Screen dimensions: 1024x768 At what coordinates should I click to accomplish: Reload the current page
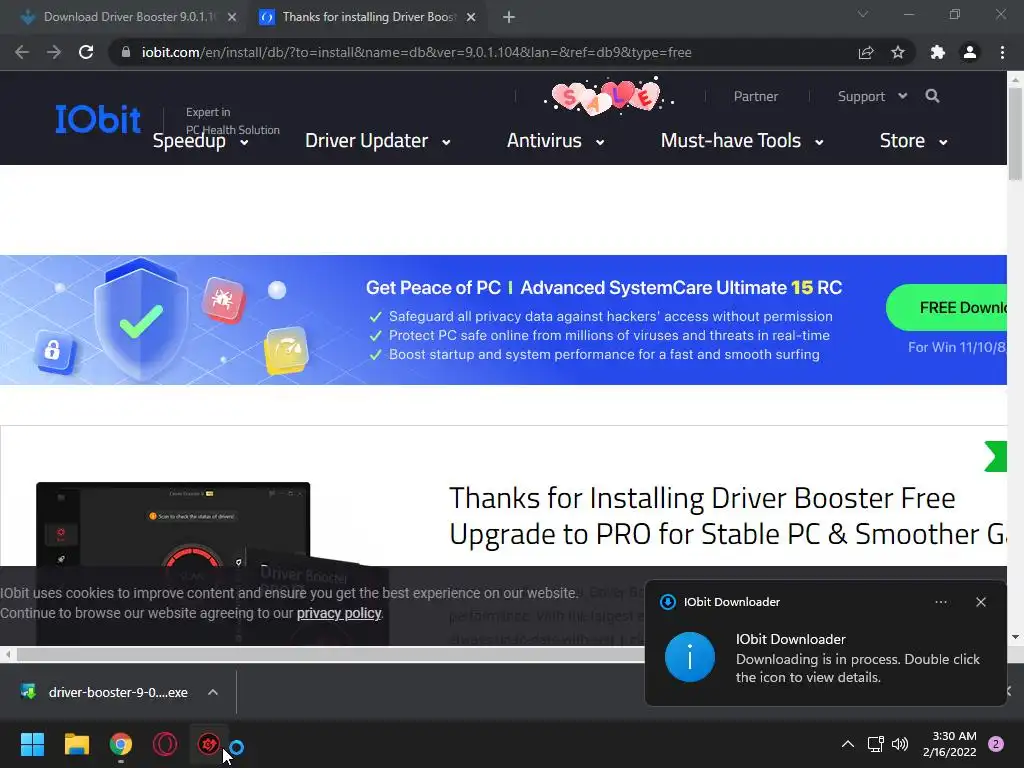(86, 52)
